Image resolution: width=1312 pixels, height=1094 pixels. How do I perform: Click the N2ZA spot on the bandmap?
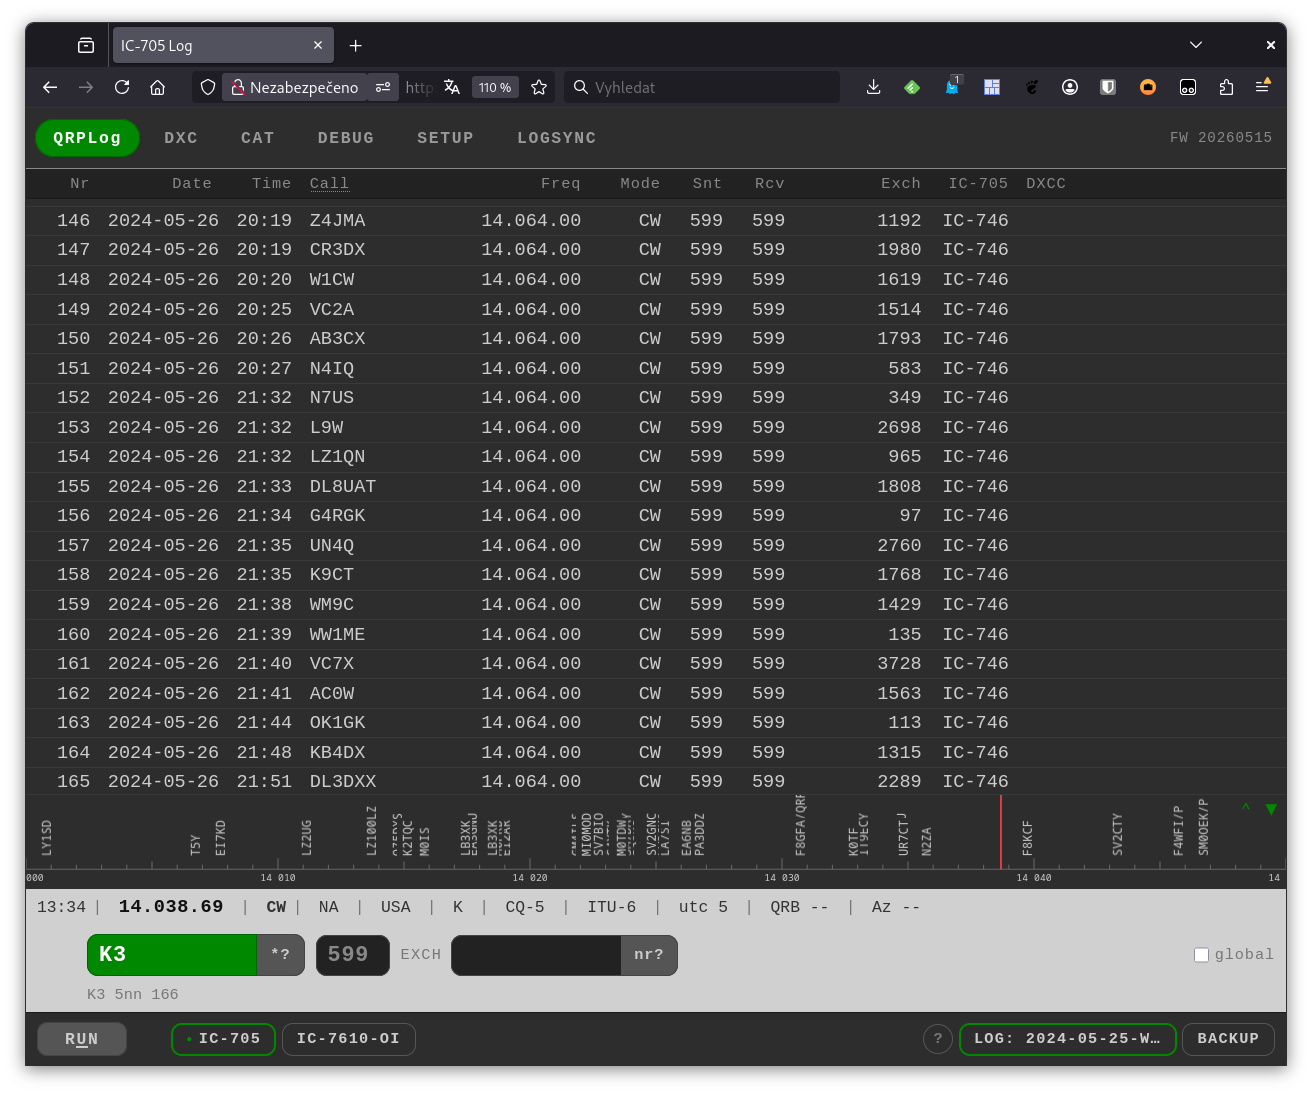click(x=926, y=841)
